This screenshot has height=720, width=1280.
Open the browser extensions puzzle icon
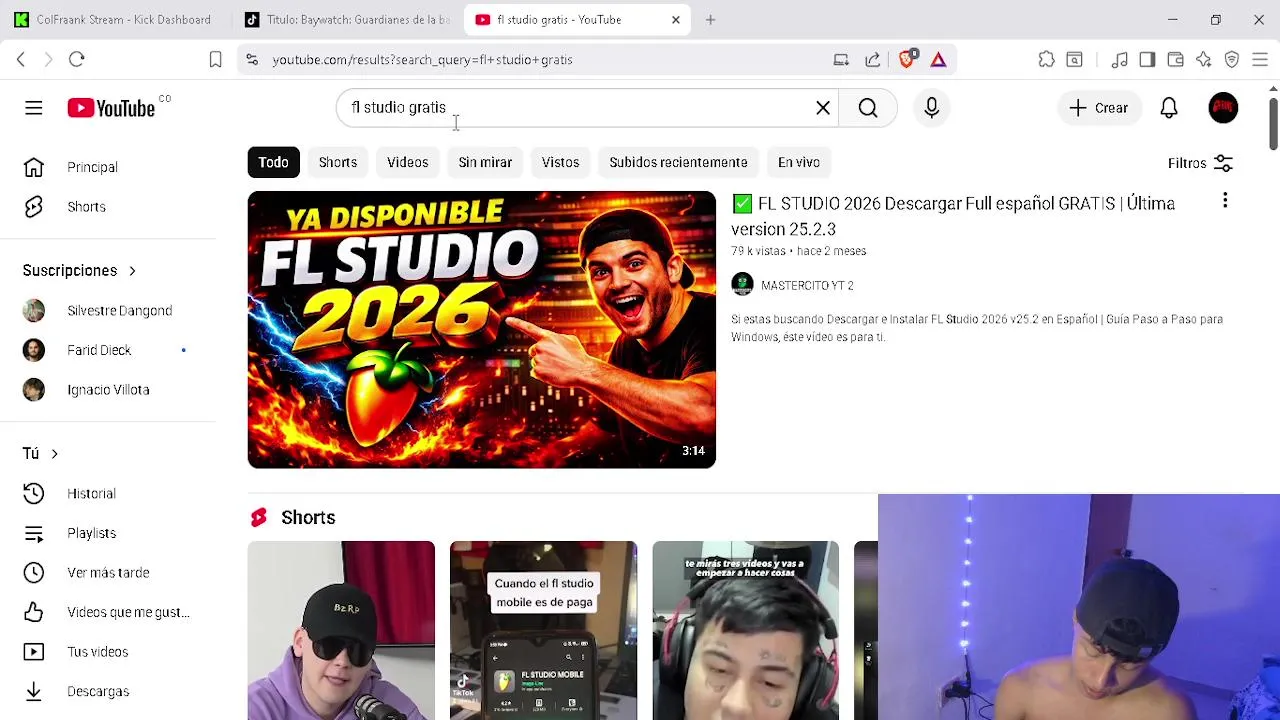(x=1046, y=60)
